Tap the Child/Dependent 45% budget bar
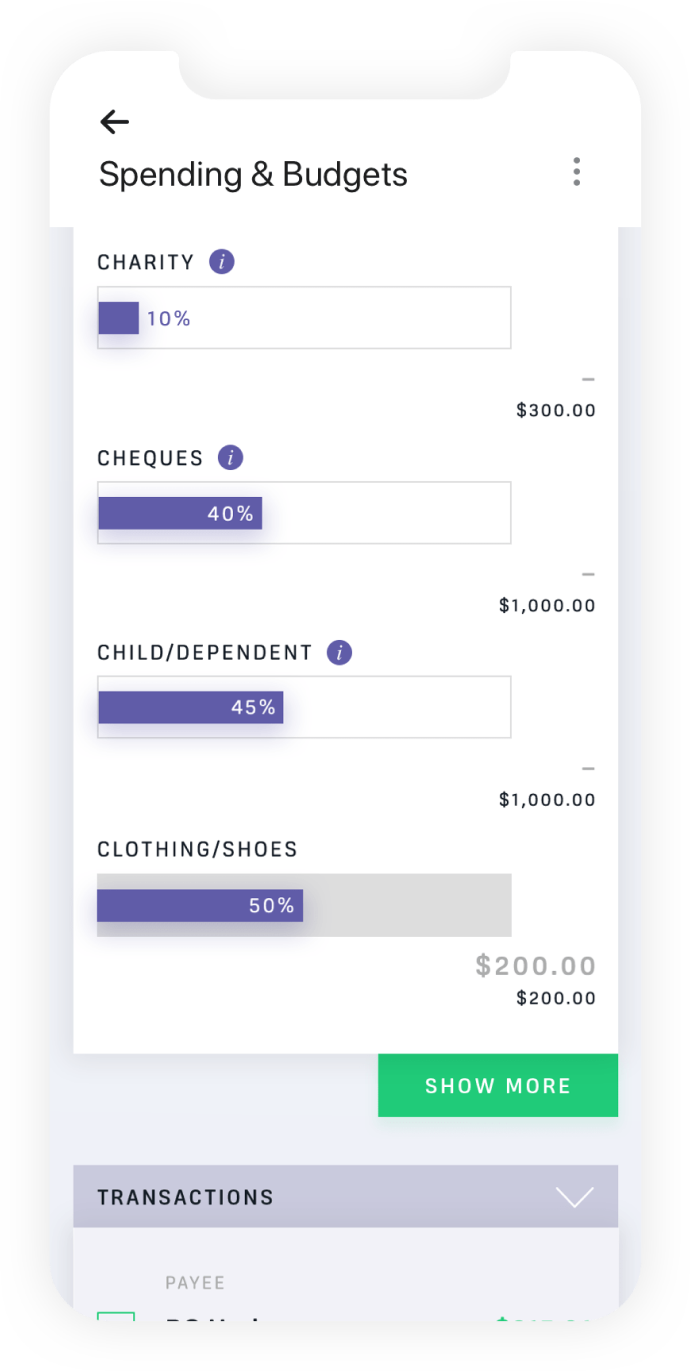Screen dimensions: 690x1372 pos(304,707)
